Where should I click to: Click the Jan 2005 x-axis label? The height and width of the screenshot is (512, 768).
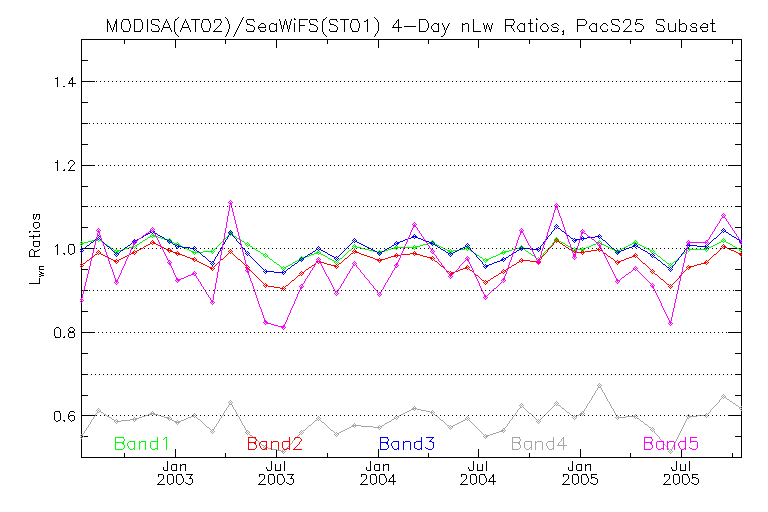point(580,473)
